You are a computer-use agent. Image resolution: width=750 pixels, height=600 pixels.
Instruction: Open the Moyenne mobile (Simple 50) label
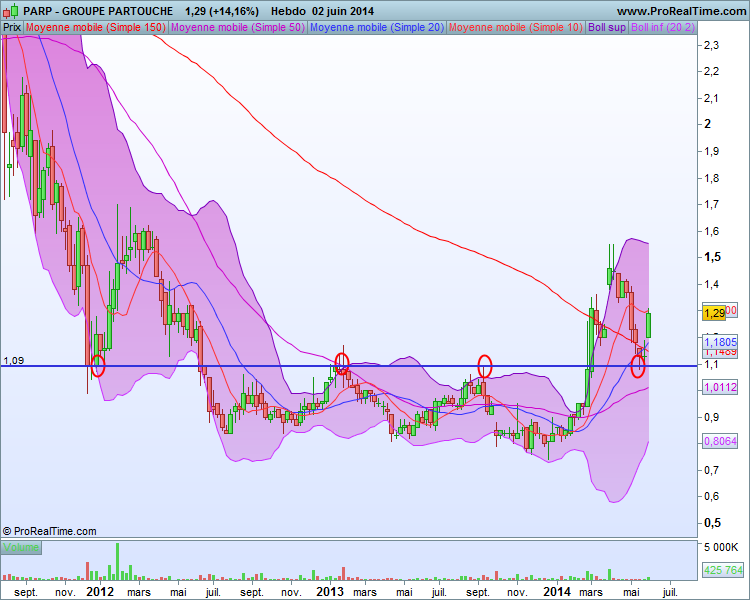(x=238, y=28)
